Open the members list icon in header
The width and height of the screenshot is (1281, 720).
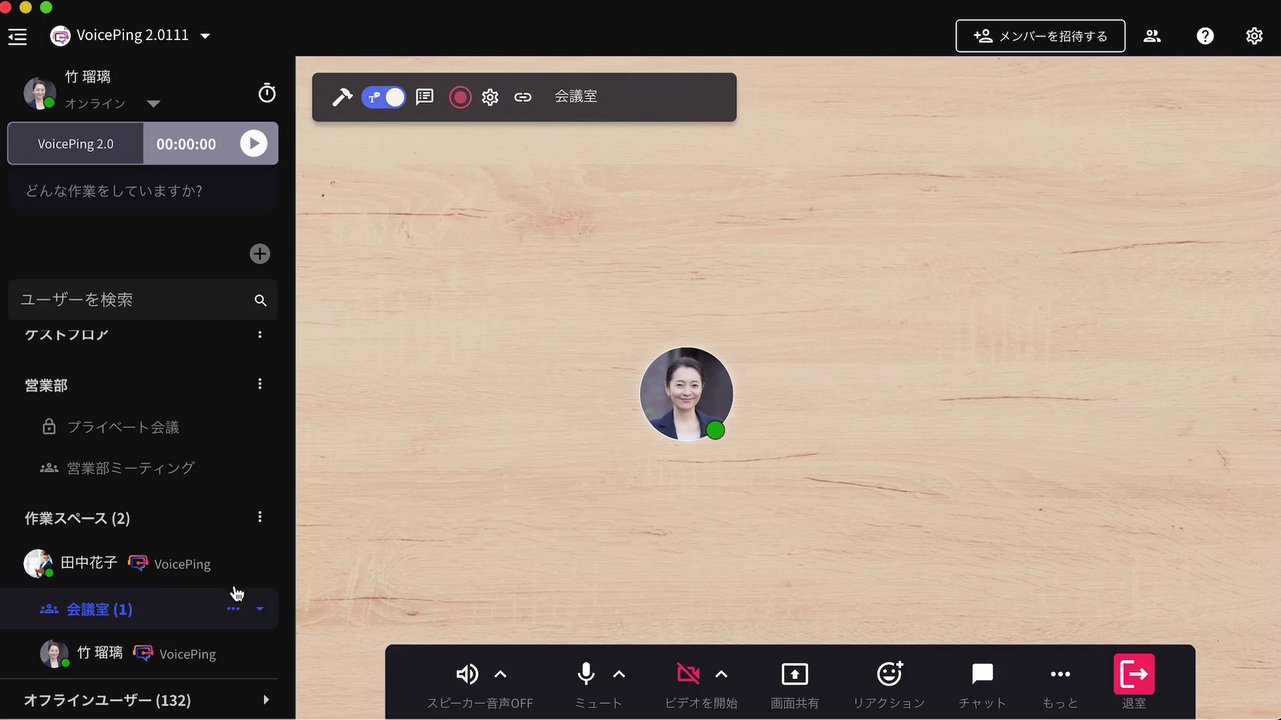1152,36
